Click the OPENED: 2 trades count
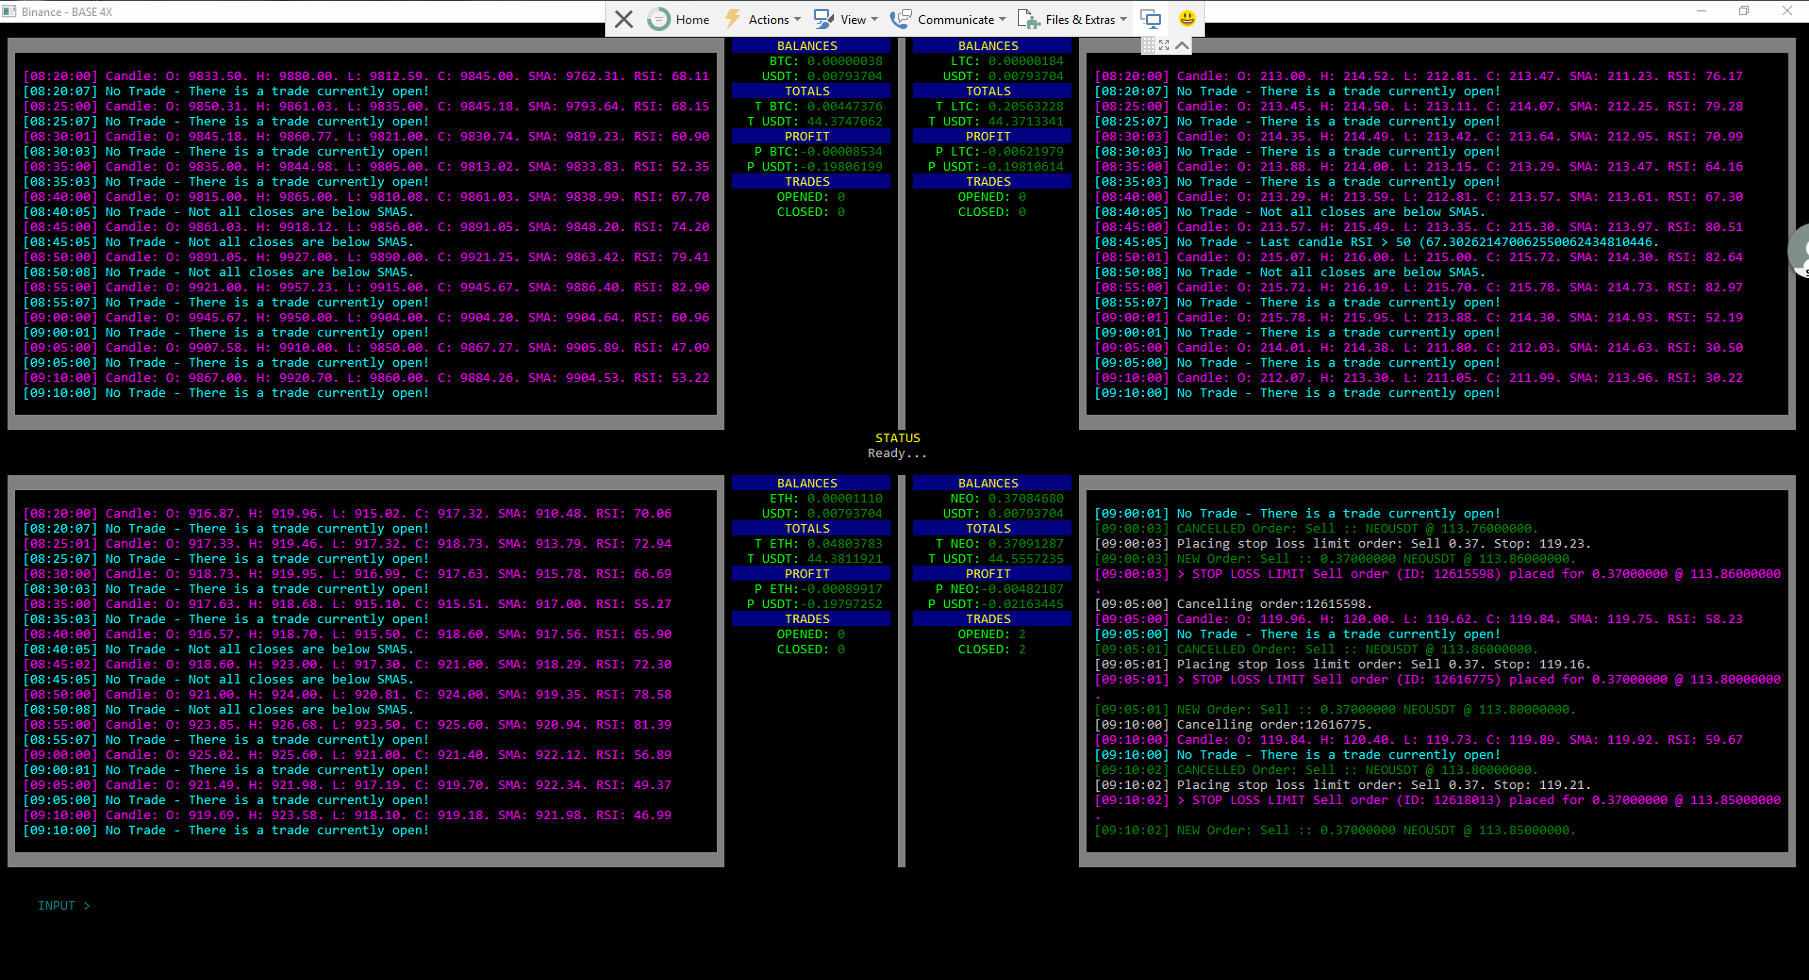The height and width of the screenshot is (980, 1809). click(x=992, y=634)
